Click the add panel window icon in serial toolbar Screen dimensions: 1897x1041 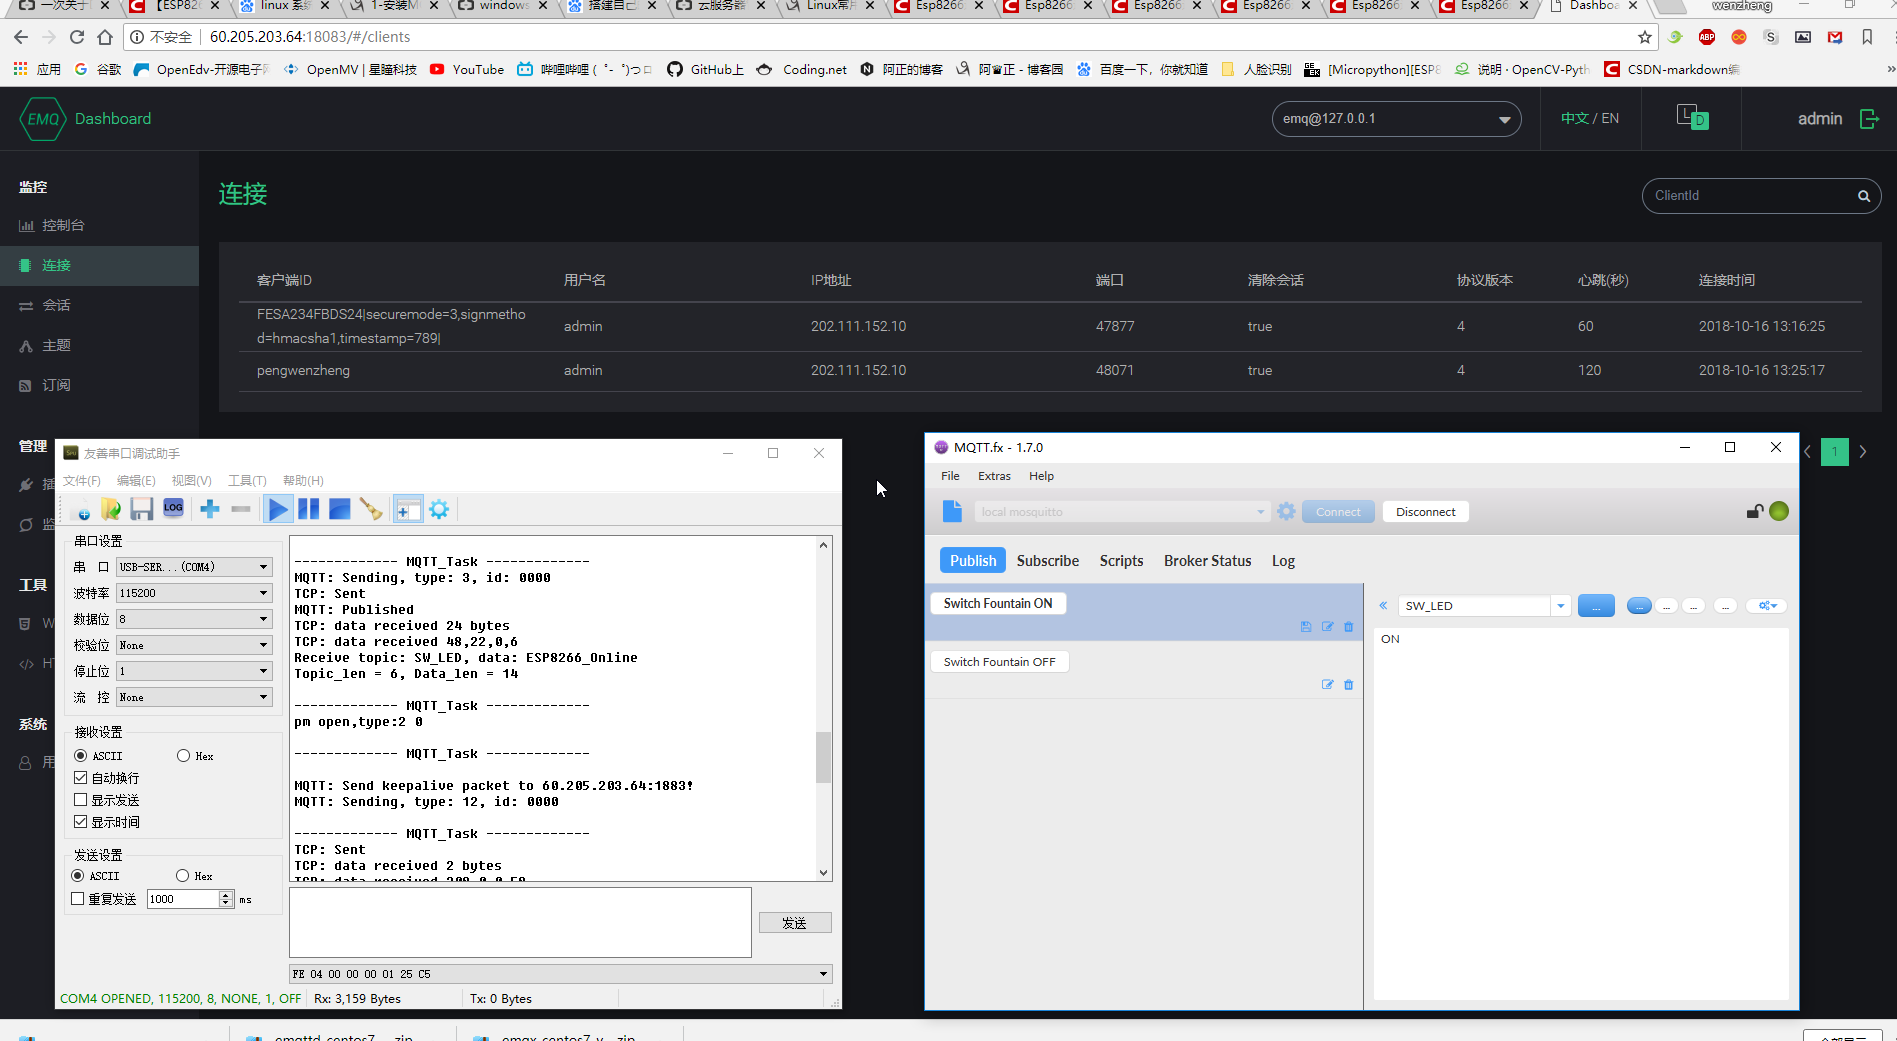click(x=408, y=510)
